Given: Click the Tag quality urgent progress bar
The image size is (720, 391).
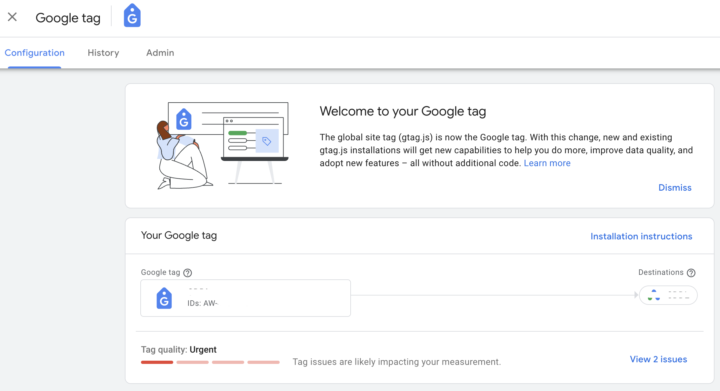Looking at the screenshot, I should pyautogui.click(x=210, y=362).
